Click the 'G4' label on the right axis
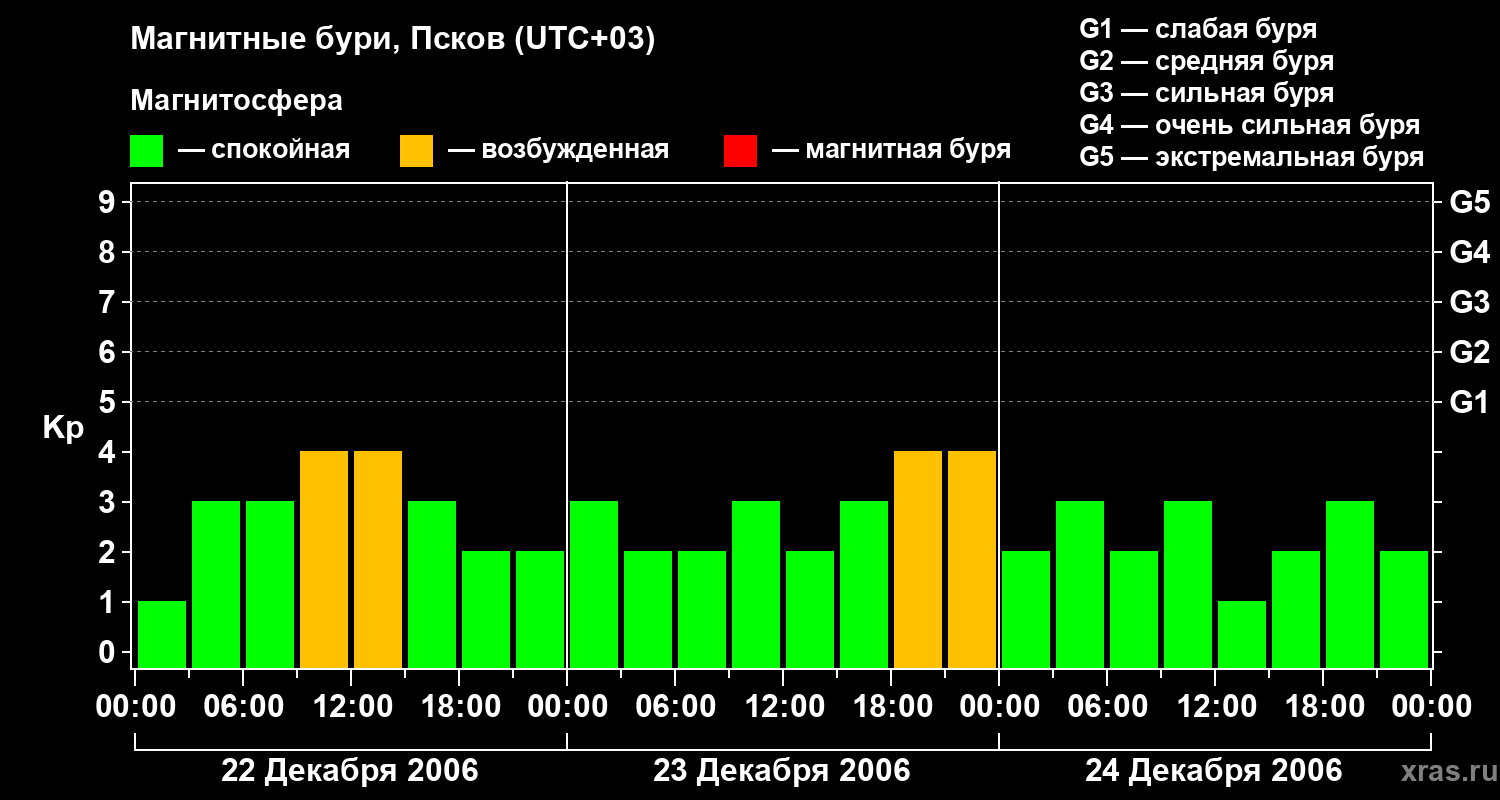The height and width of the screenshot is (800, 1500). (1469, 252)
